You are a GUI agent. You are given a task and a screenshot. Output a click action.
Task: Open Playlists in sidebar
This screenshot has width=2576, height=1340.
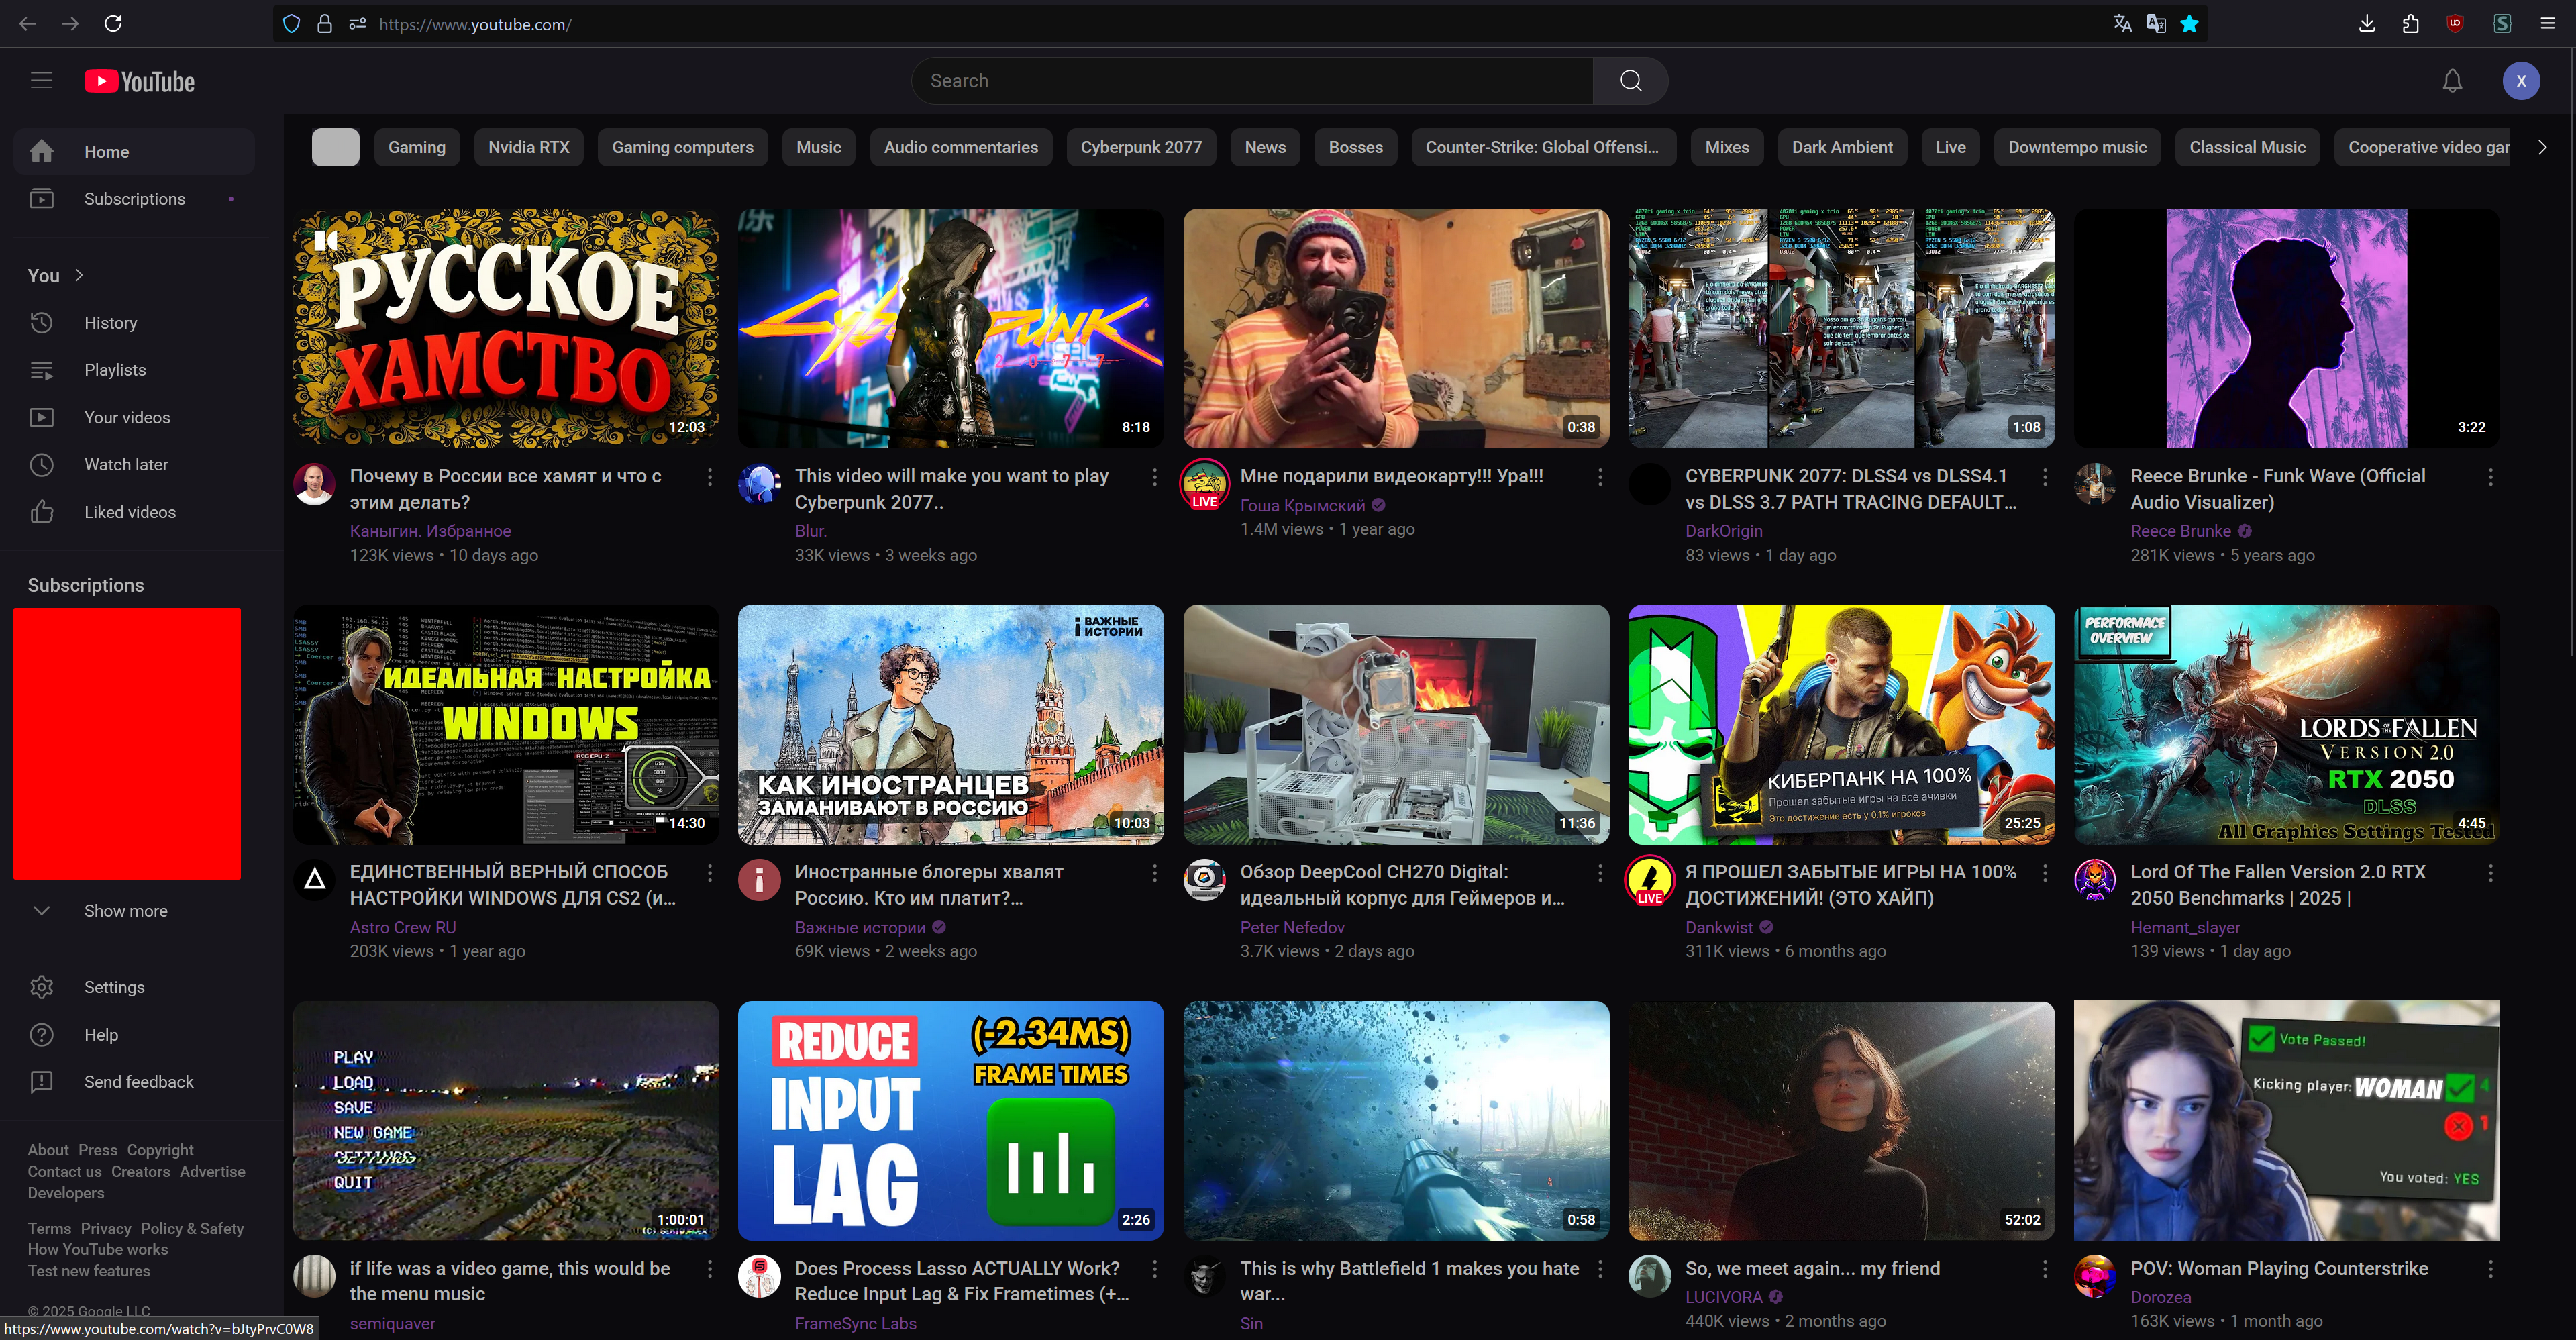click(134, 370)
